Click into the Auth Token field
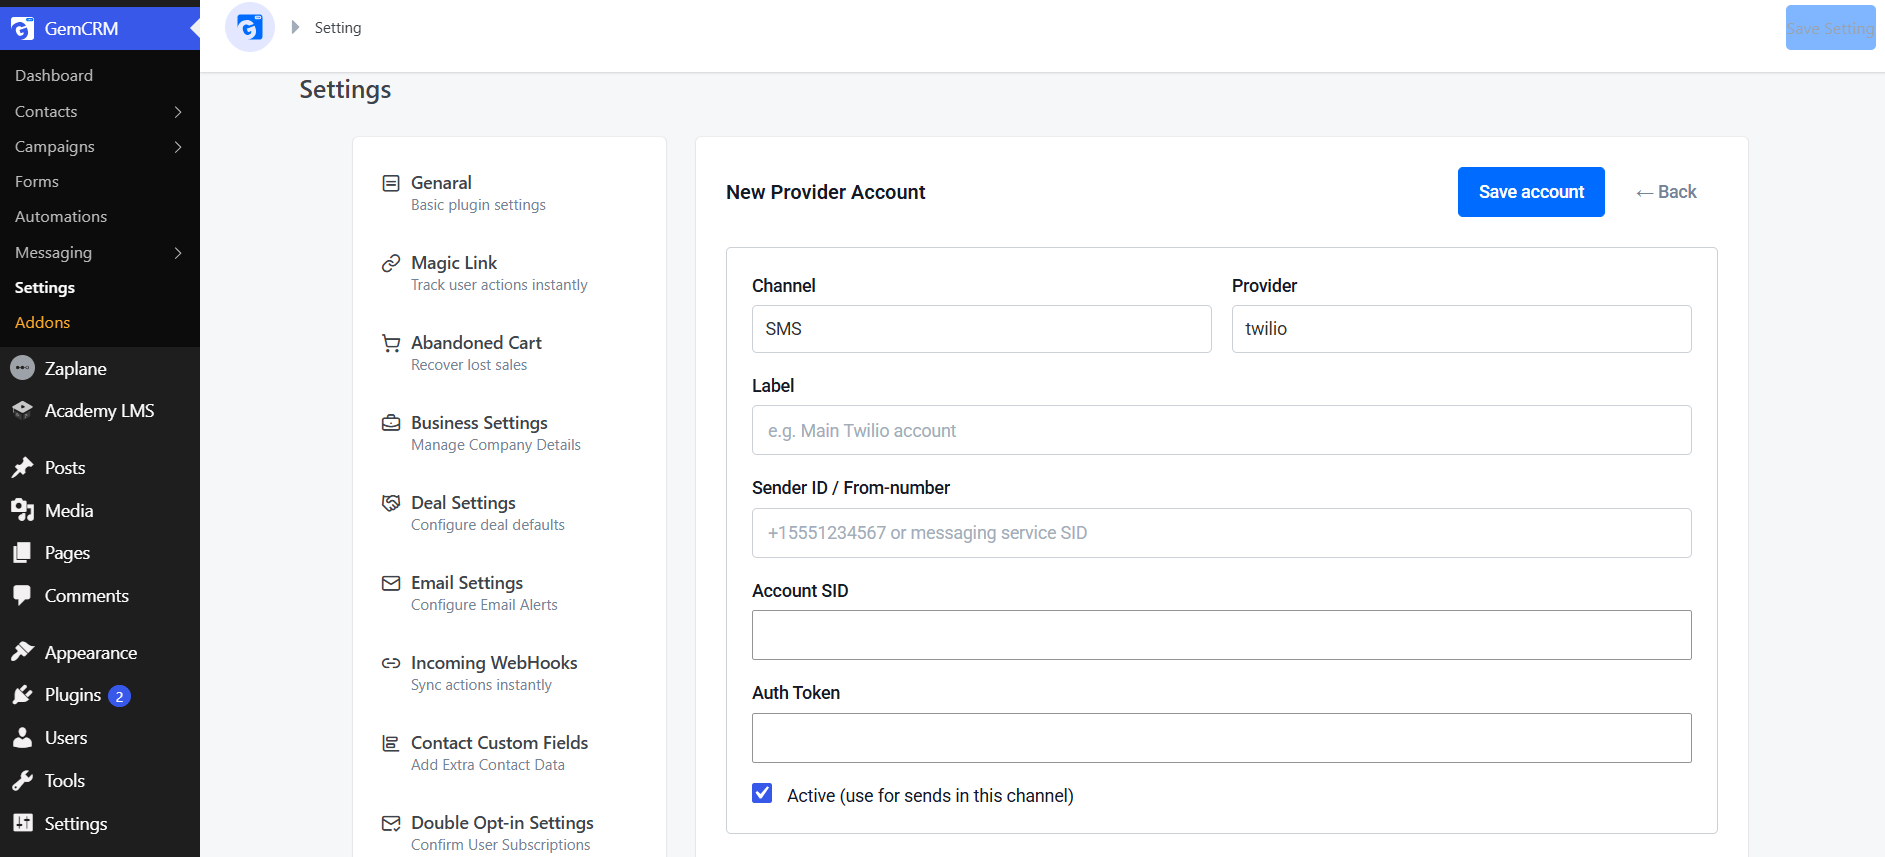Image resolution: width=1885 pixels, height=857 pixels. pyautogui.click(x=1221, y=738)
